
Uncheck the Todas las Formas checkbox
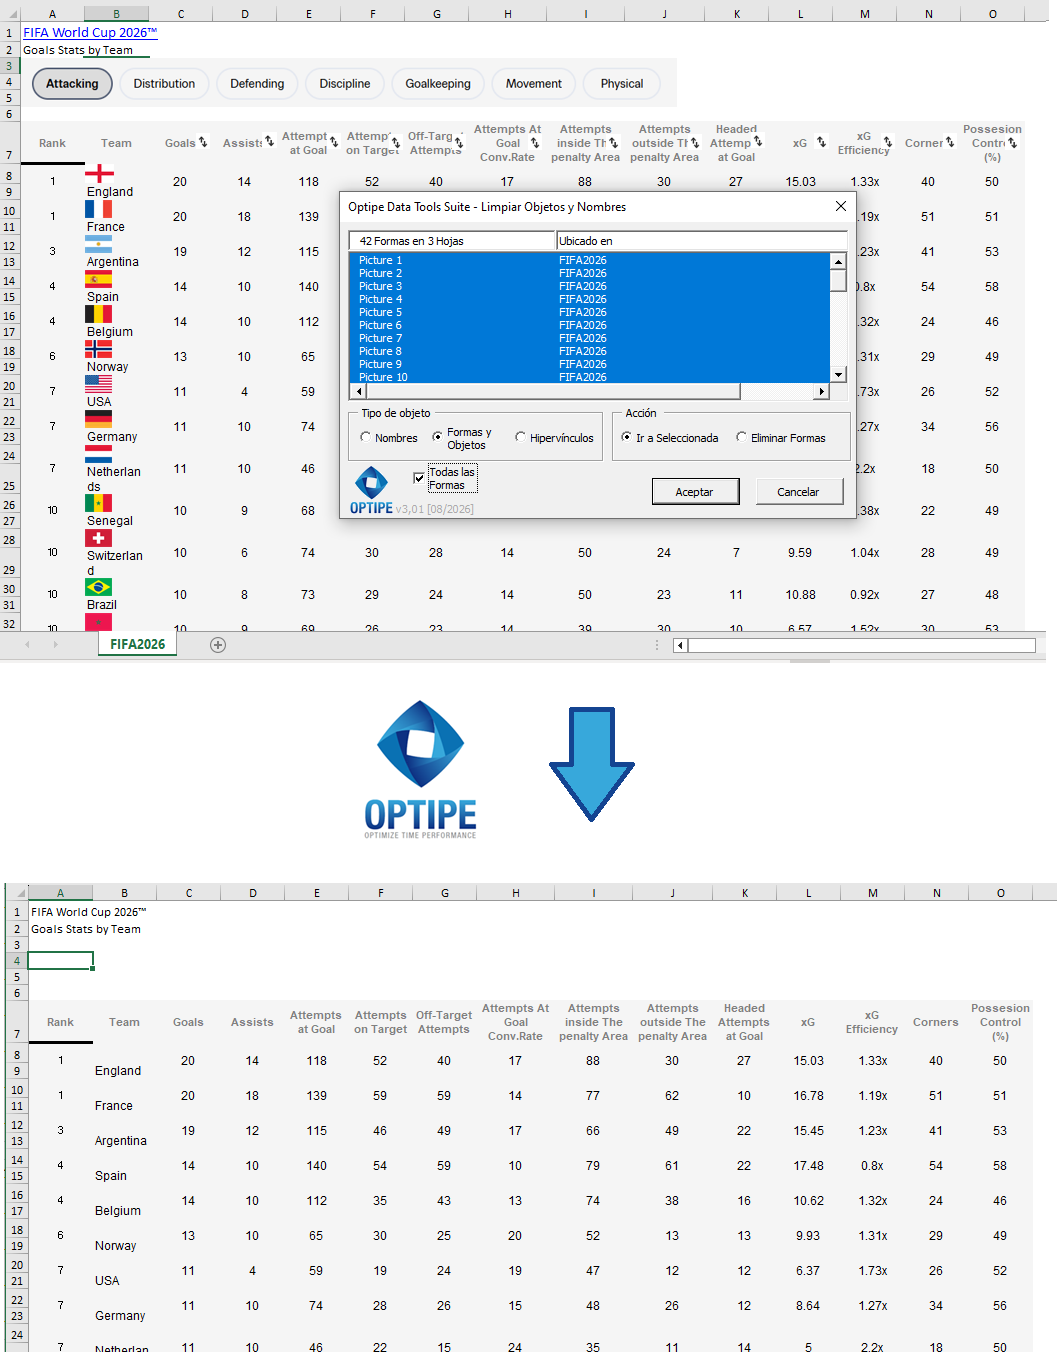pyautogui.click(x=419, y=478)
